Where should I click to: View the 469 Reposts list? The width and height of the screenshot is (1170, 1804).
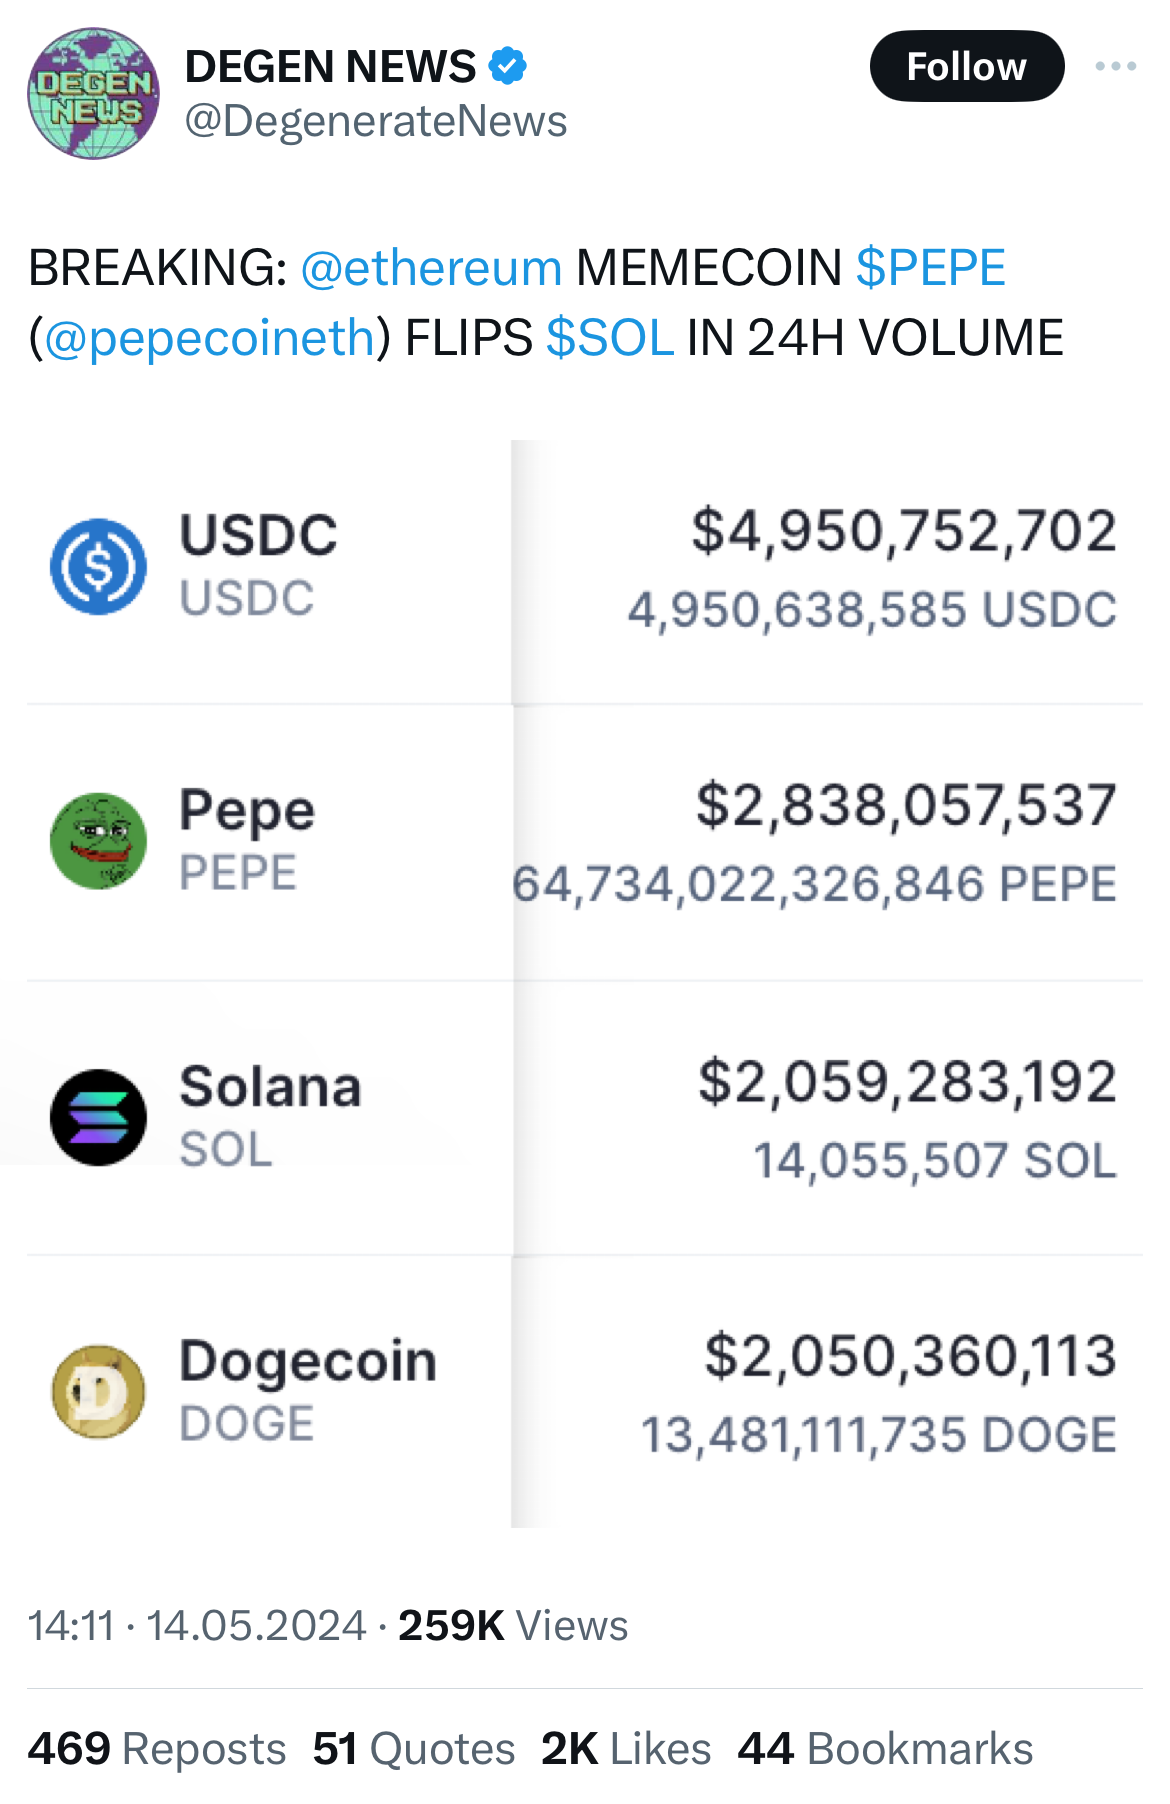coord(157,1750)
